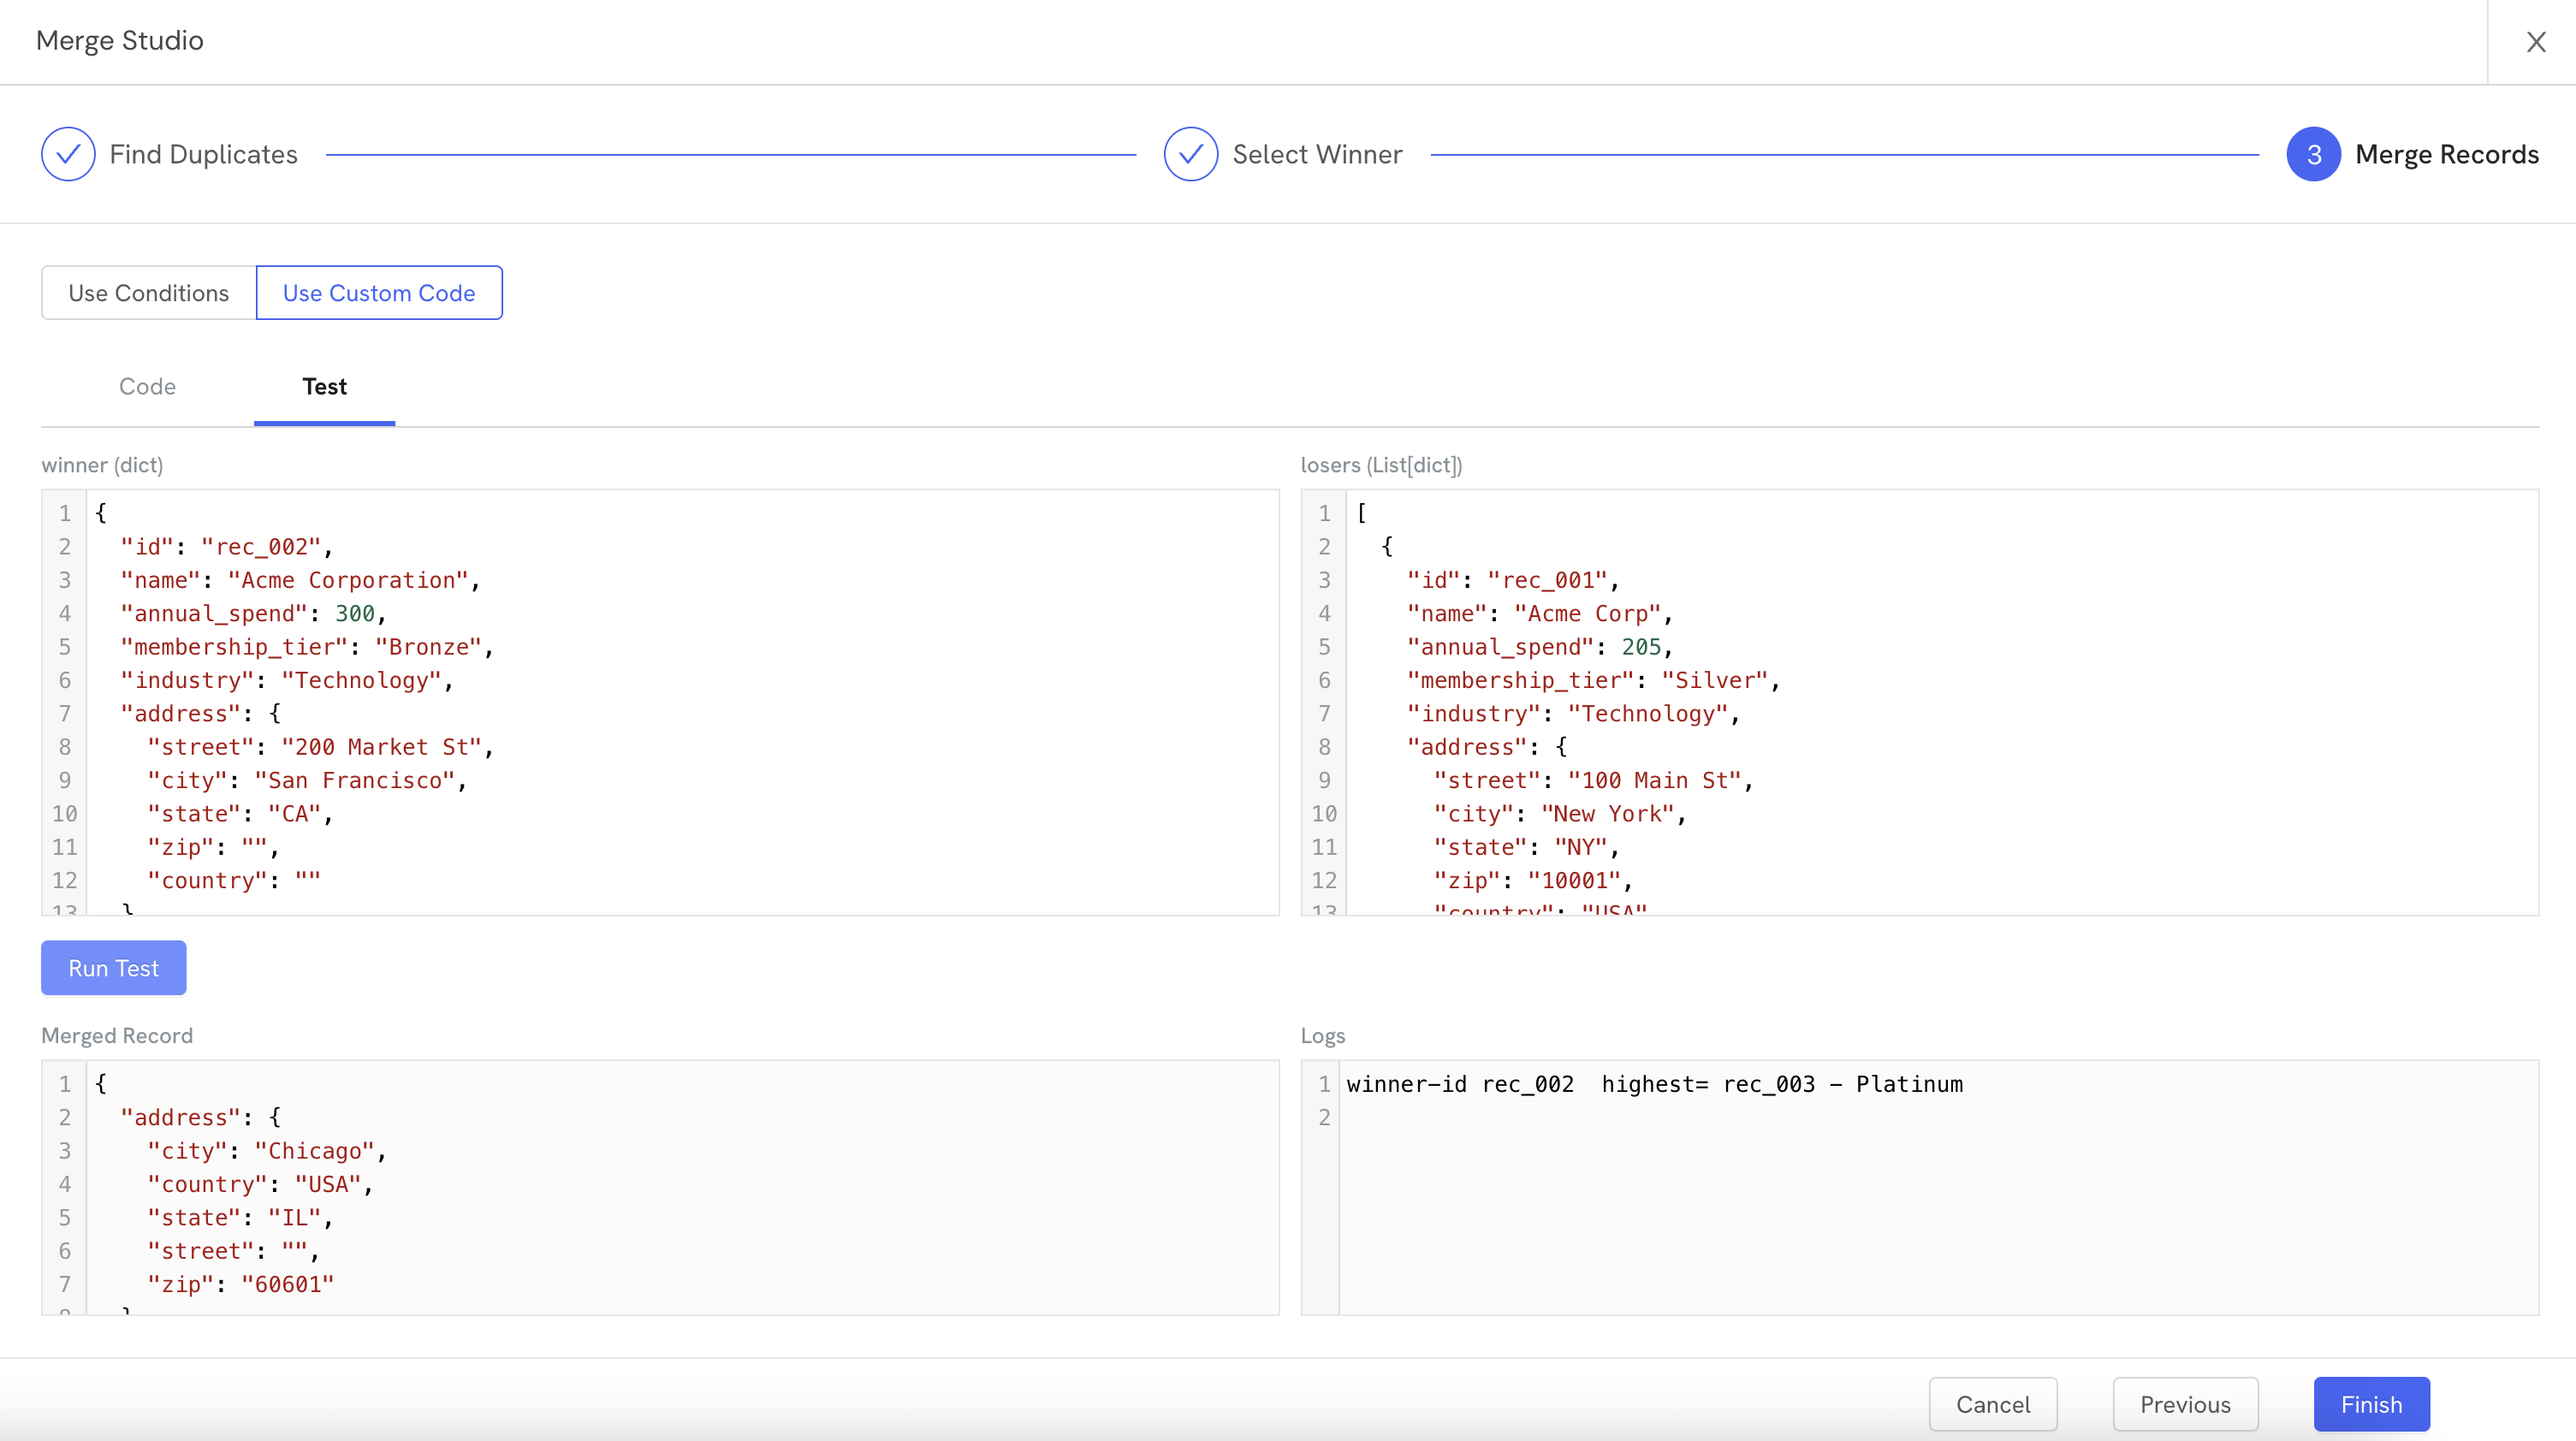Screen dimensions: 2576x1441
Task: Click the loser id "rec_001" line
Action: point(1513,580)
